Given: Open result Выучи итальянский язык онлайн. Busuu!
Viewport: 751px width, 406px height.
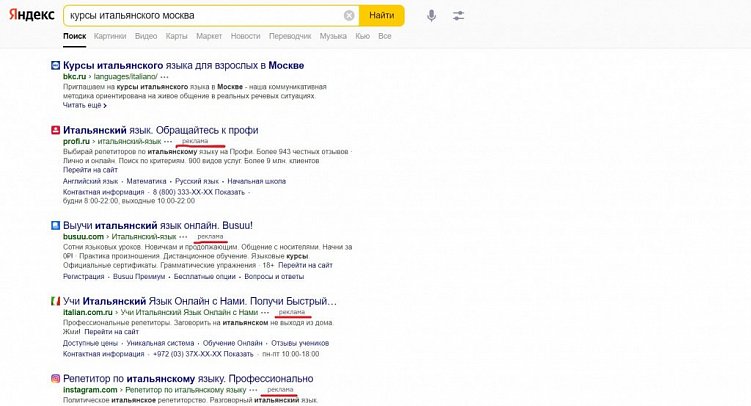Looking at the screenshot, I should 158,225.
